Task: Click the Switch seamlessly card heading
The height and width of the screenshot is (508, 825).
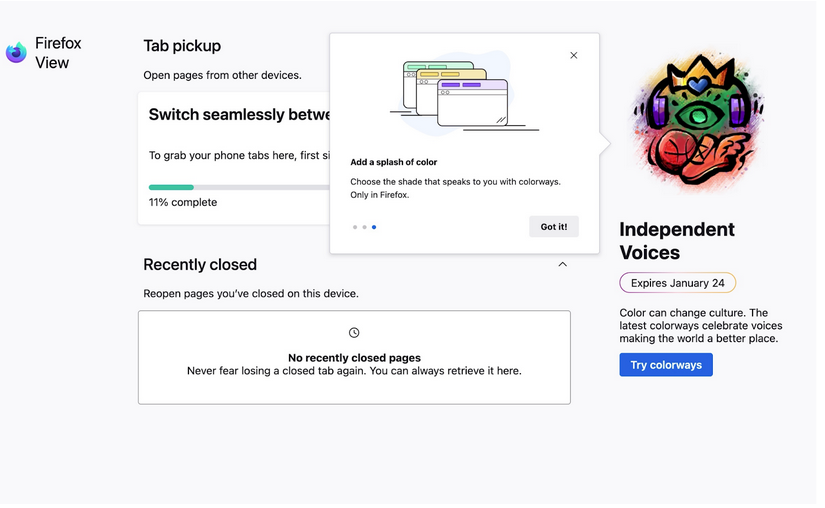Action: tap(239, 115)
